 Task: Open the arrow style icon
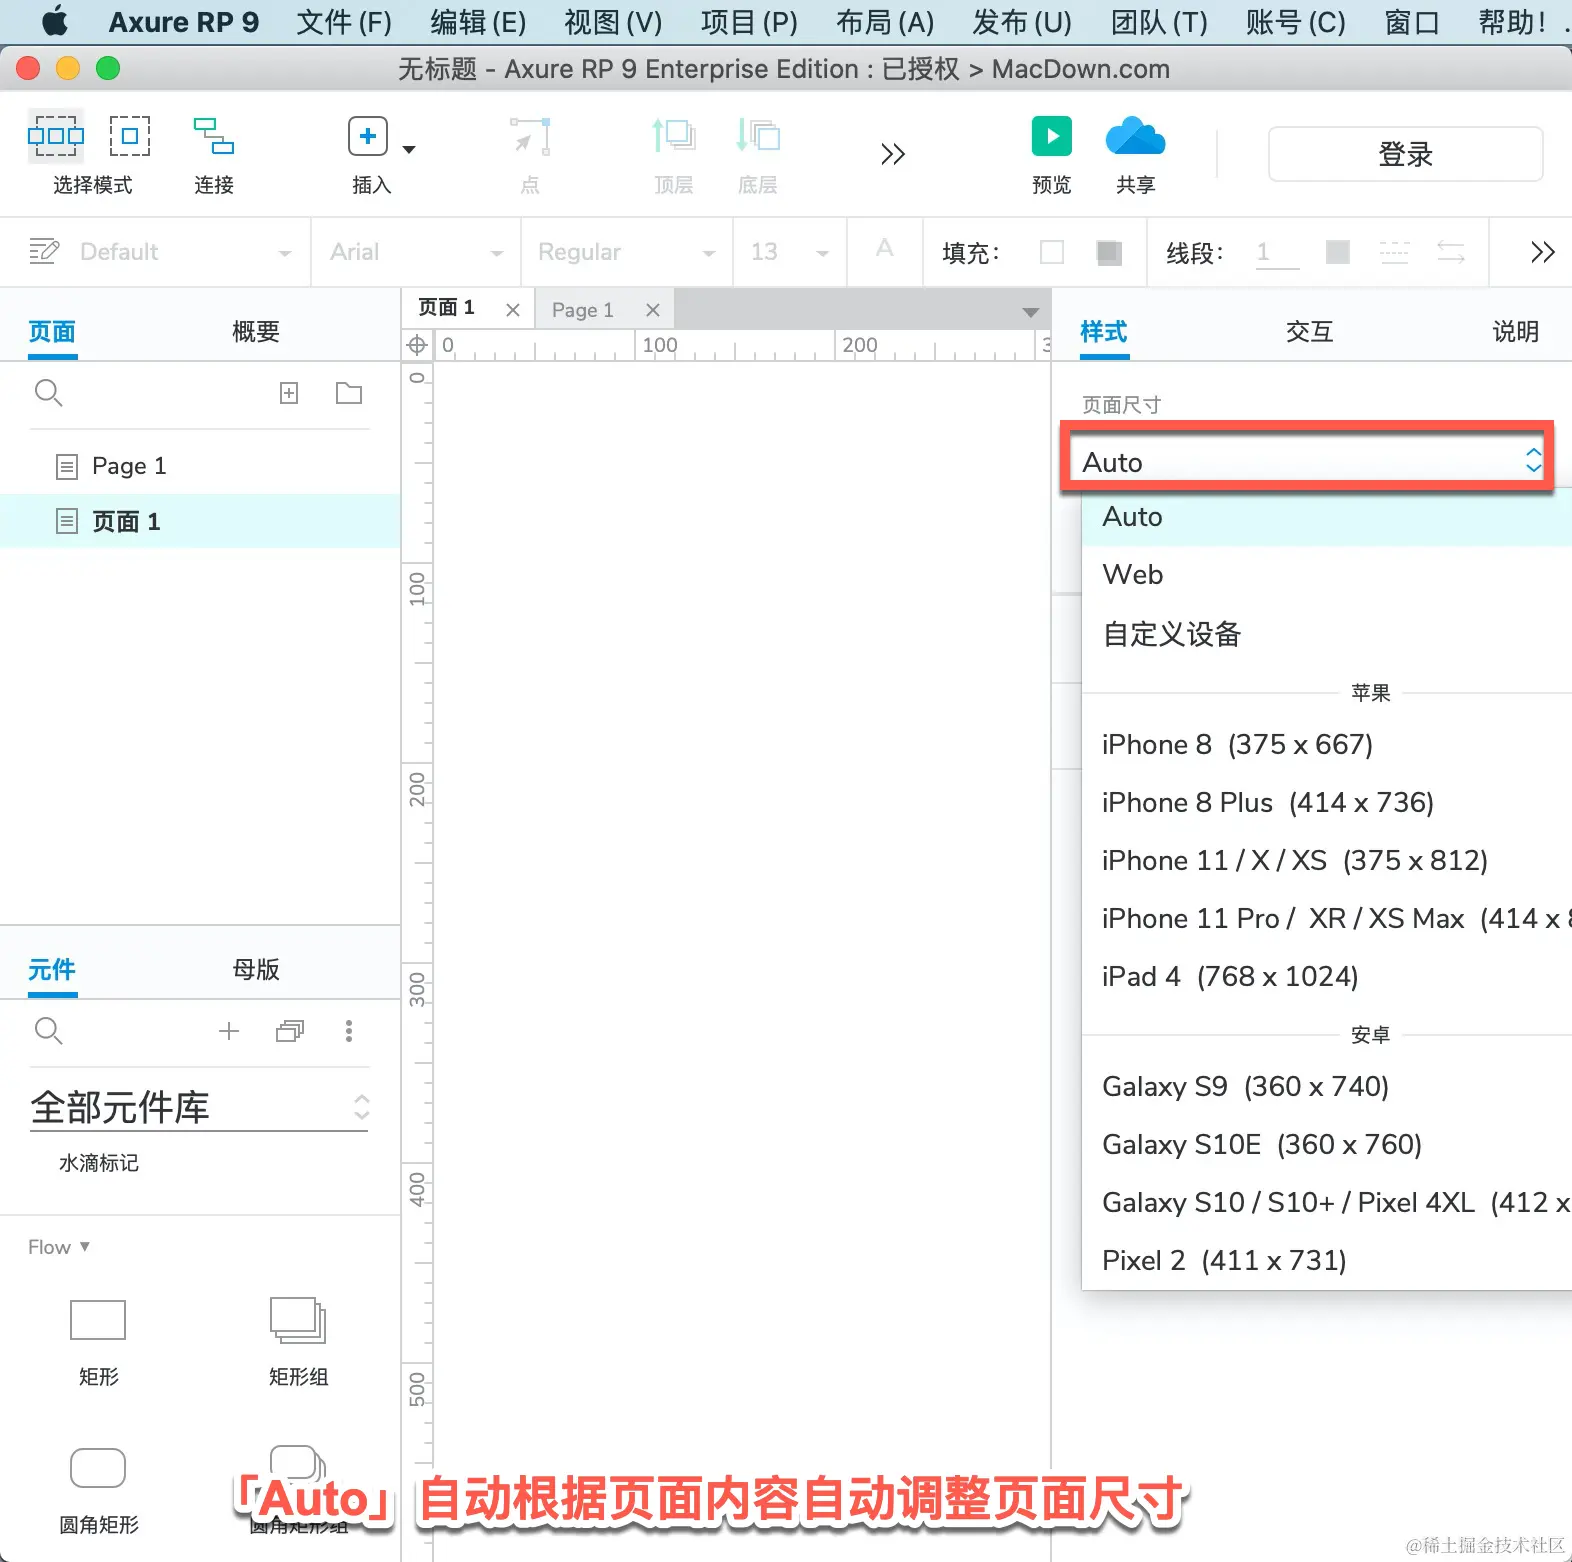coord(1451,252)
